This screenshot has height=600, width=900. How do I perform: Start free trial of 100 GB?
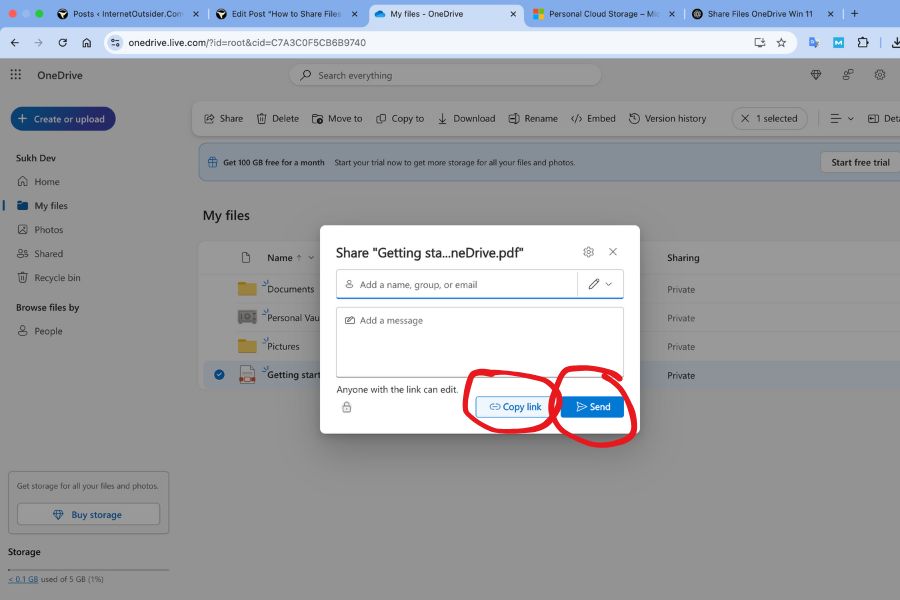[x=860, y=162]
